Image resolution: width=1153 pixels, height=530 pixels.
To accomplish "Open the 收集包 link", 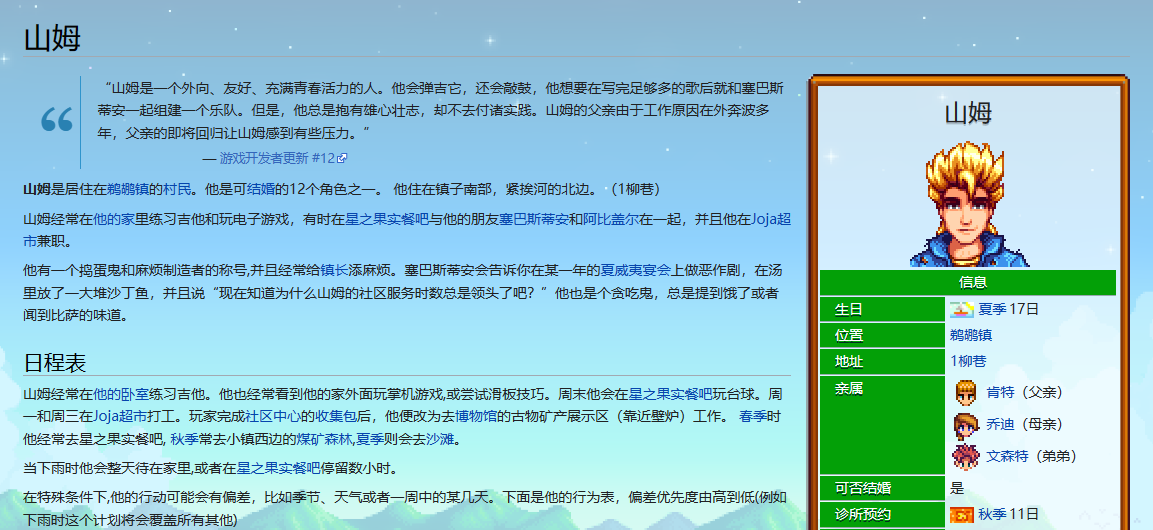I will [336, 416].
